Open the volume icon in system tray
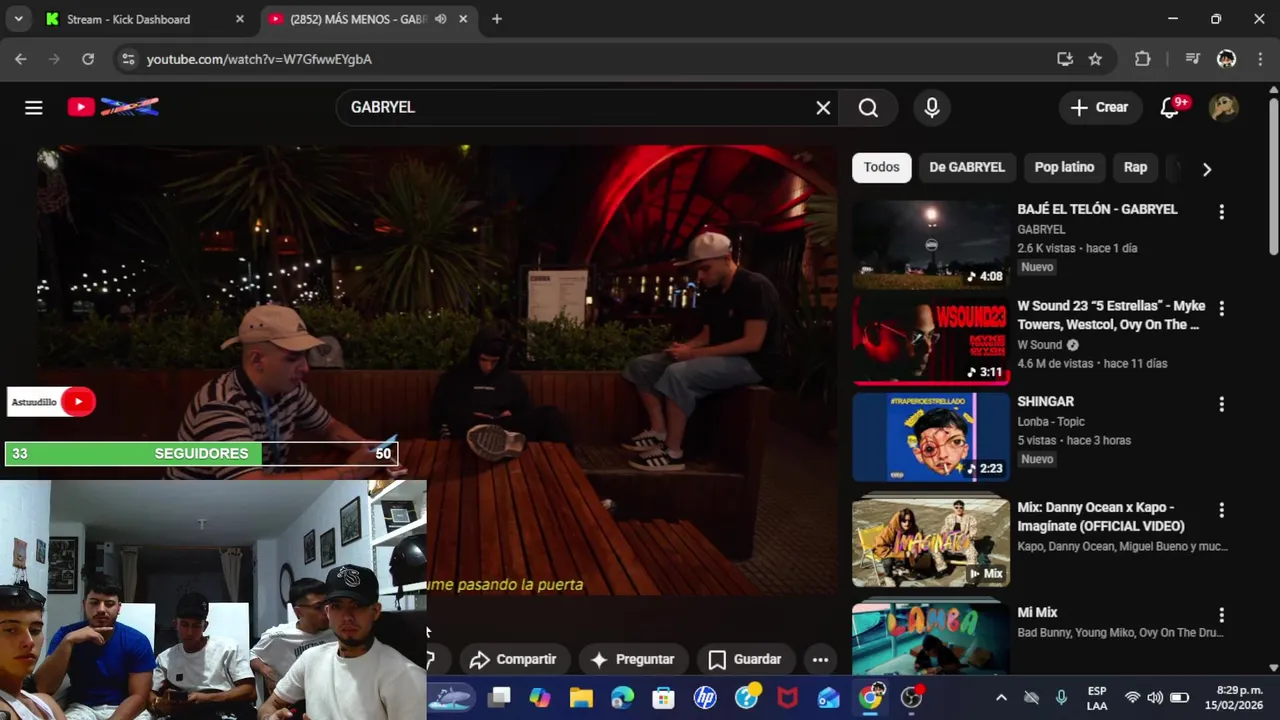This screenshot has width=1280, height=720. pyautogui.click(x=1155, y=697)
